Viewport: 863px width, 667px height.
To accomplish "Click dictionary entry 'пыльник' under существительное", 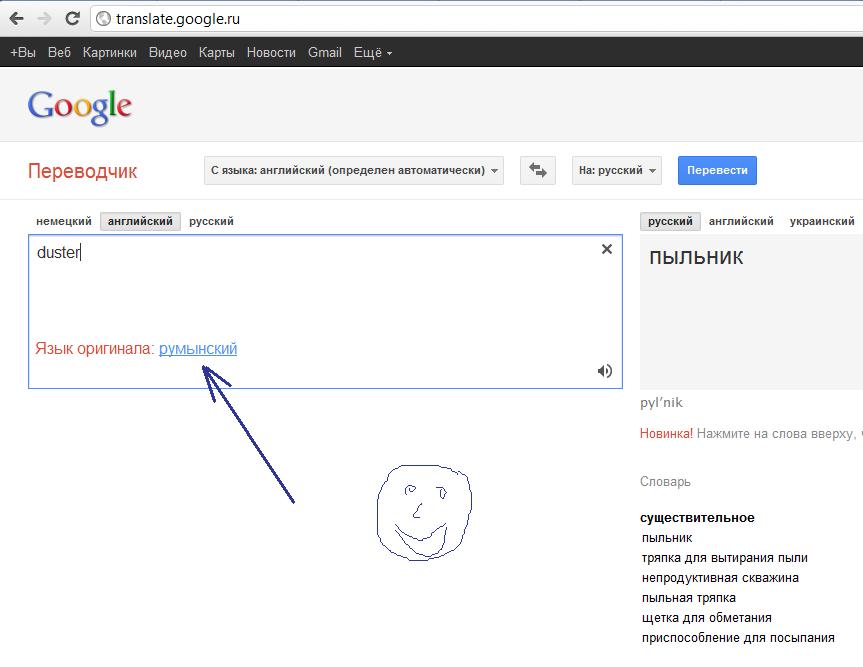I will point(667,538).
